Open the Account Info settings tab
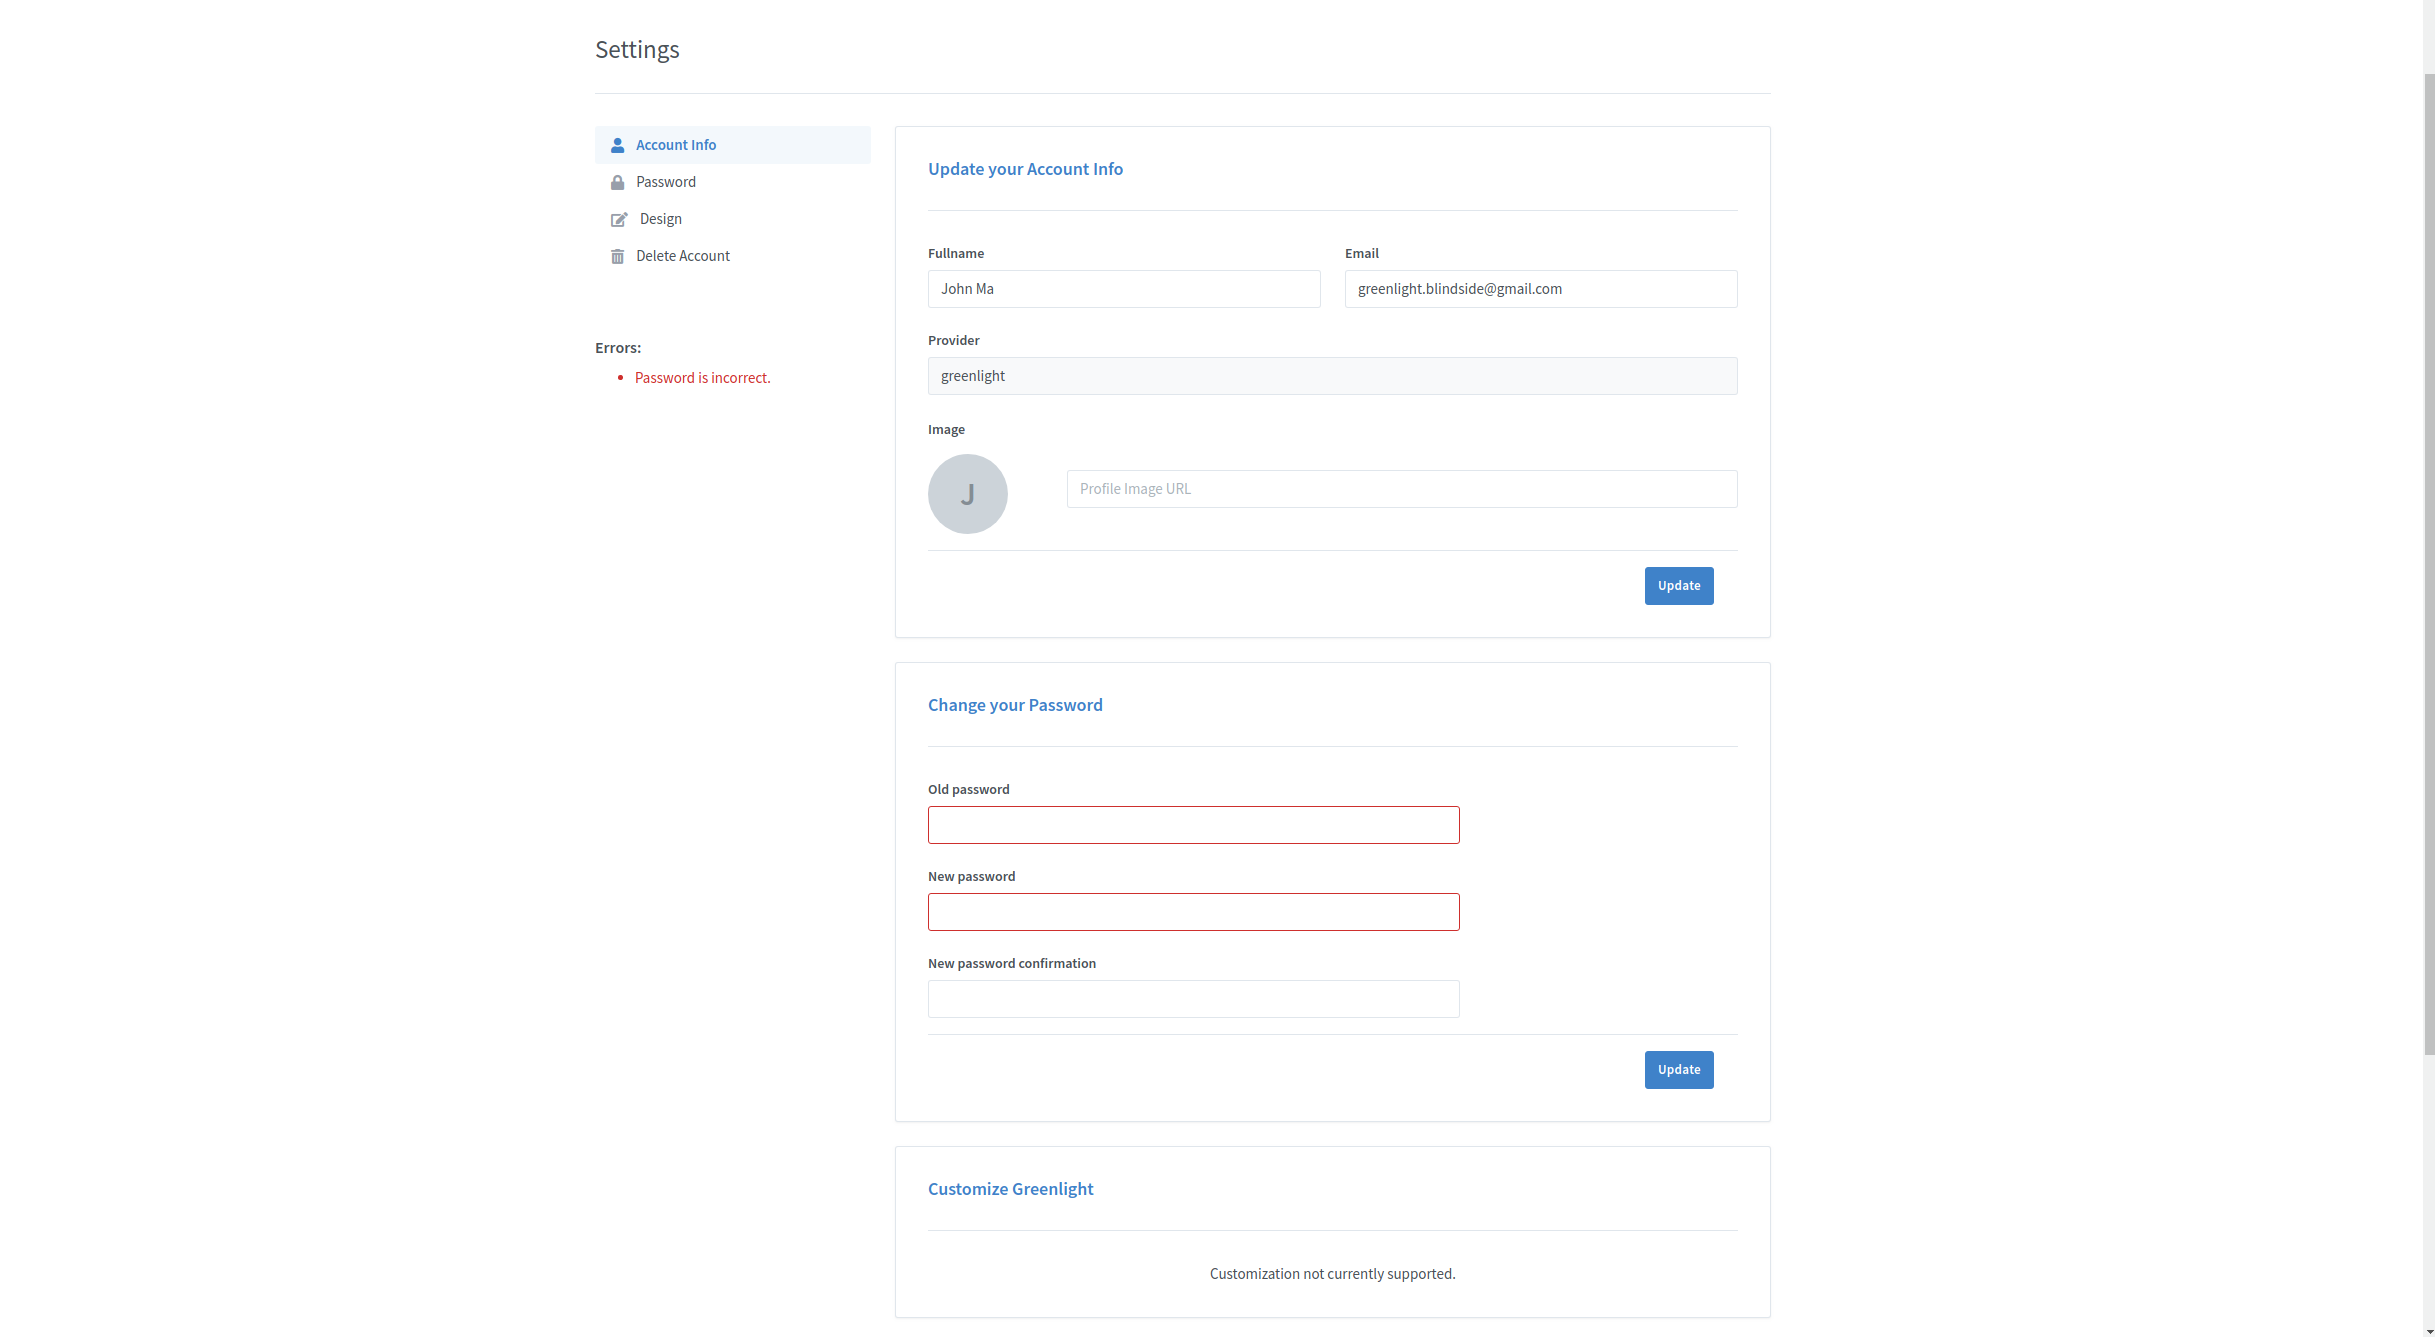This screenshot has height=1337, width=2435. tap(675, 145)
